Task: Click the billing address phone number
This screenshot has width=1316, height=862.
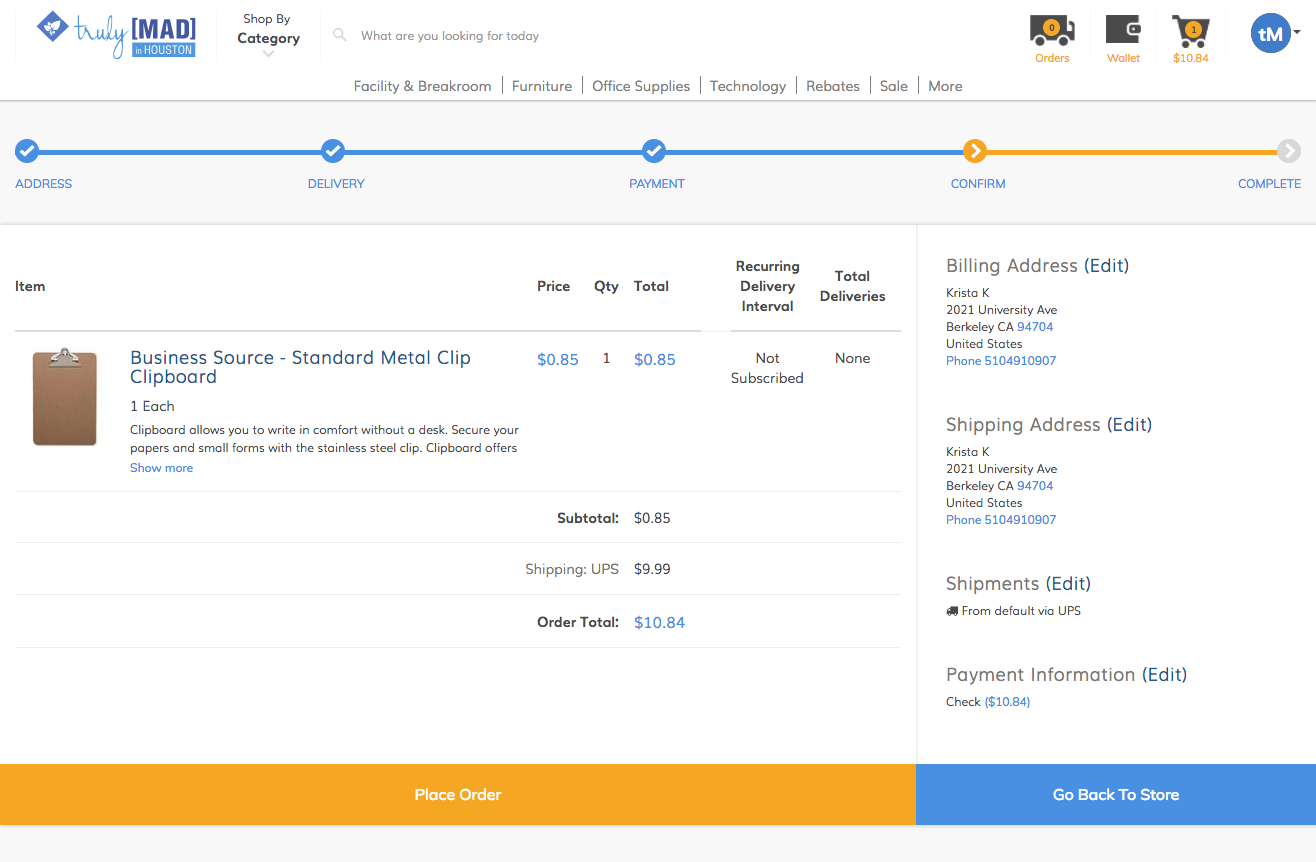Action: pyautogui.click(x=1001, y=360)
